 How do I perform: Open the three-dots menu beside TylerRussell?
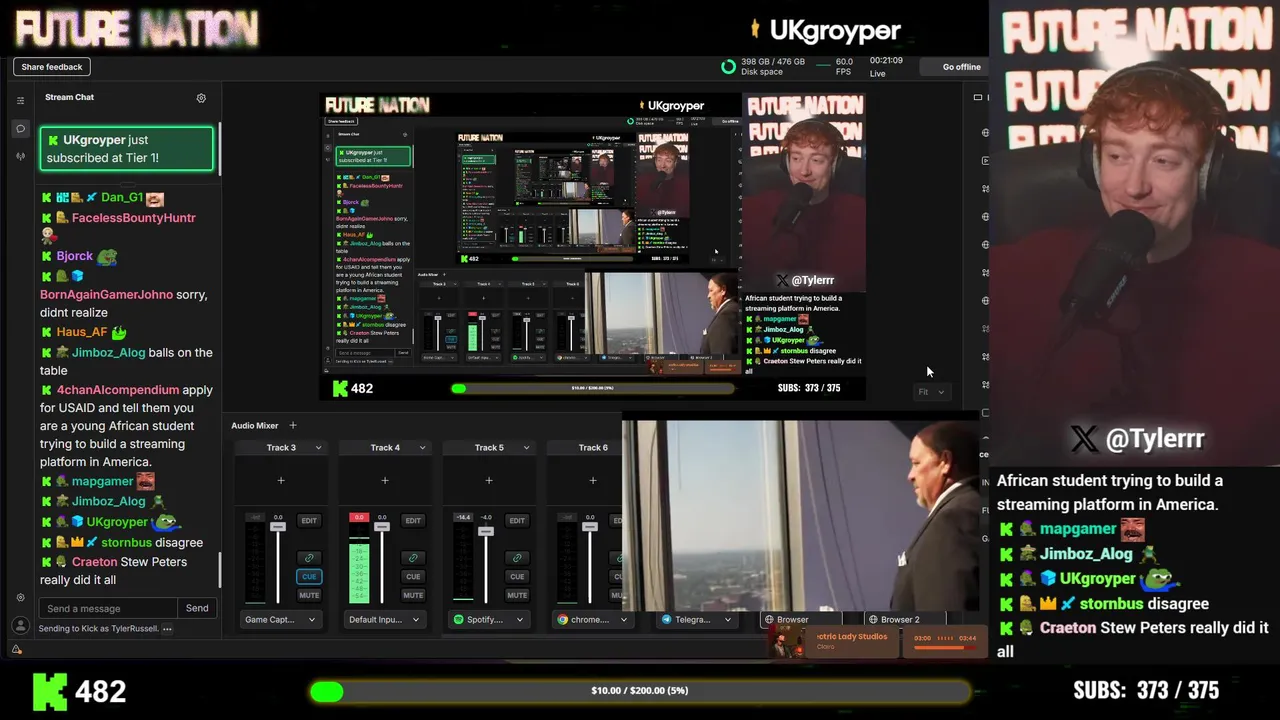167,629
